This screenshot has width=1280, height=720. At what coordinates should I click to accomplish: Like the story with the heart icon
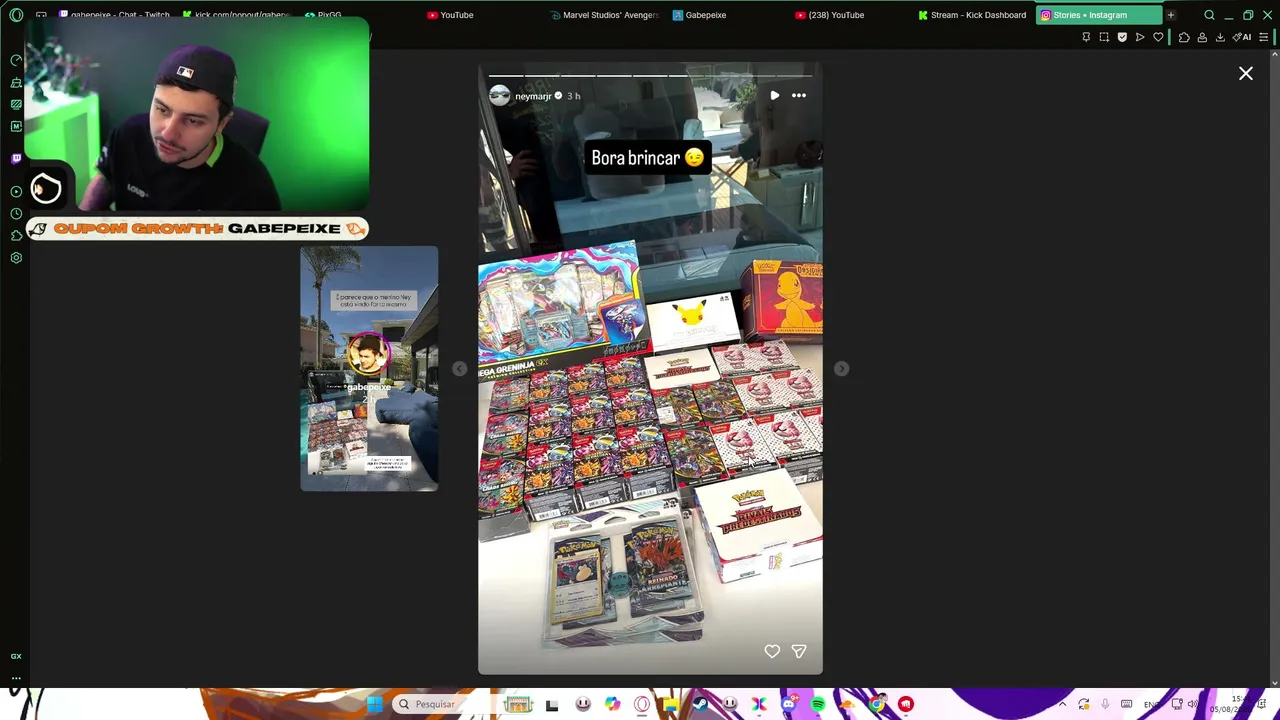pos(772,651)
